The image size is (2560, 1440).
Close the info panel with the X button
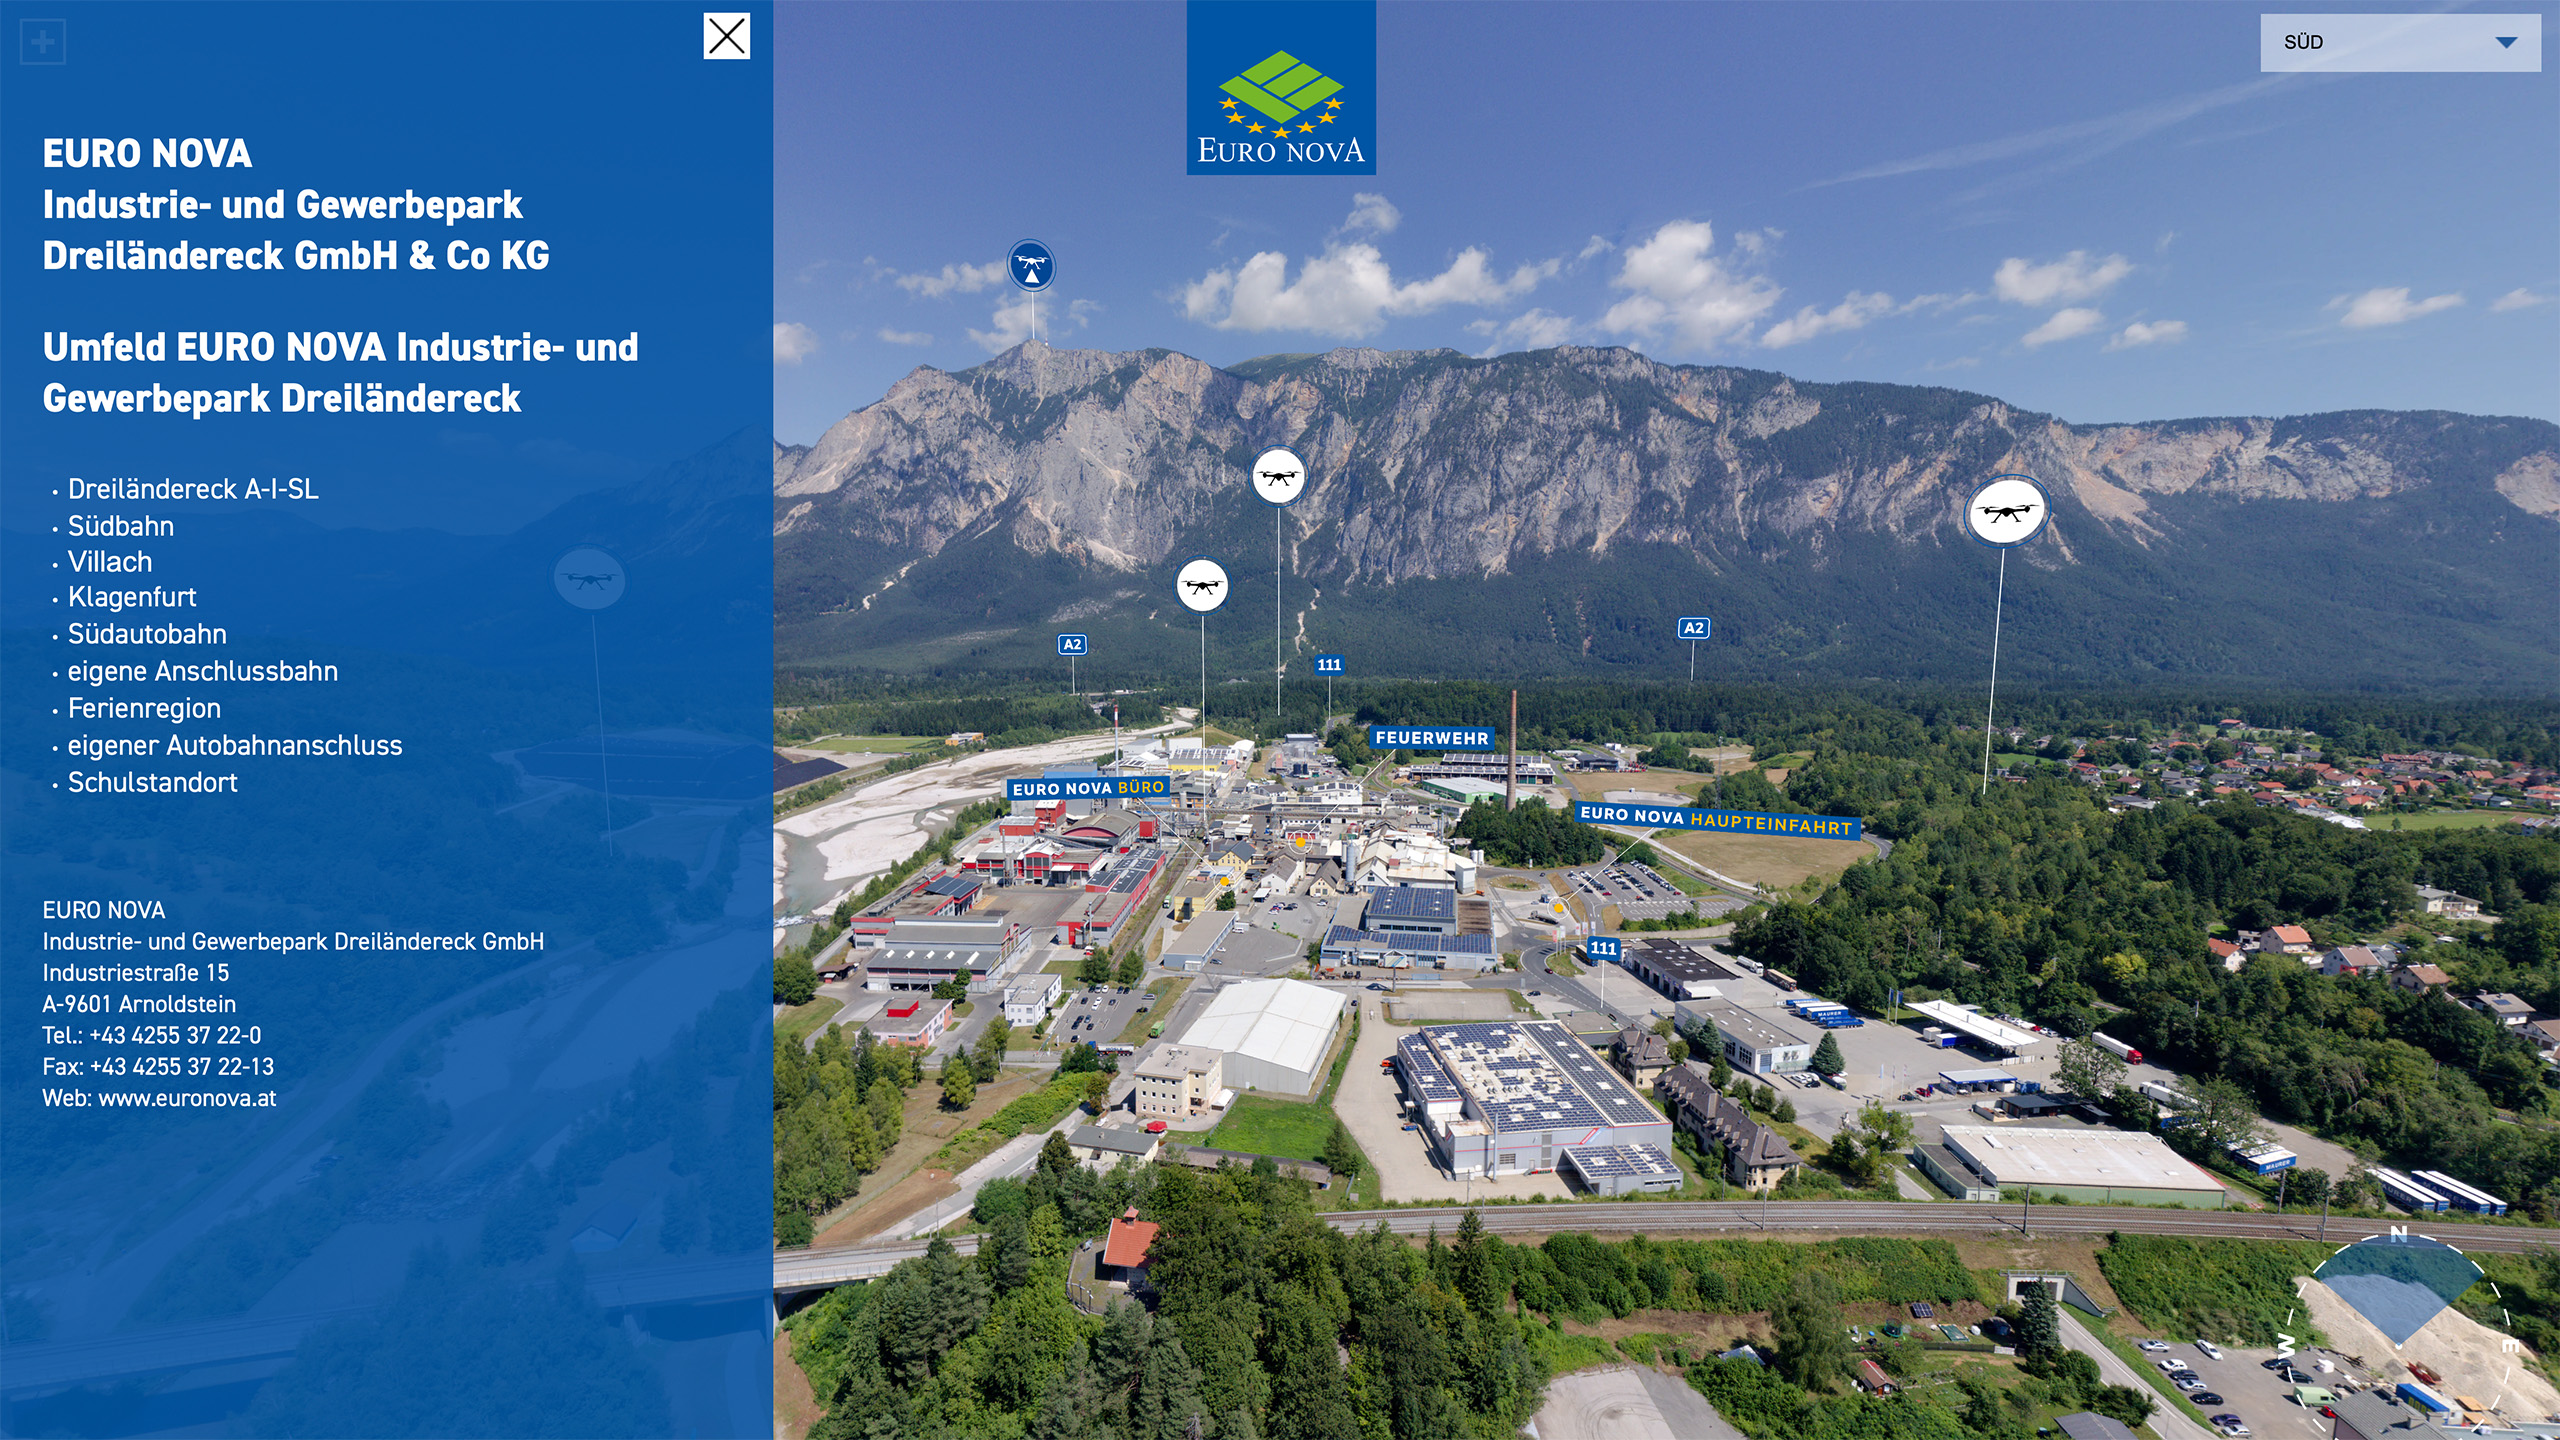click(x=726, y=36)
